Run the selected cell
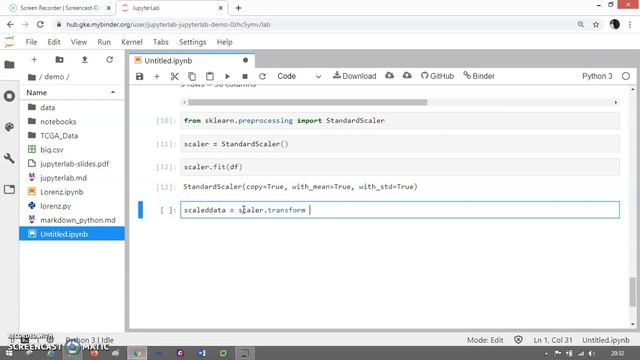 point(227,76)
